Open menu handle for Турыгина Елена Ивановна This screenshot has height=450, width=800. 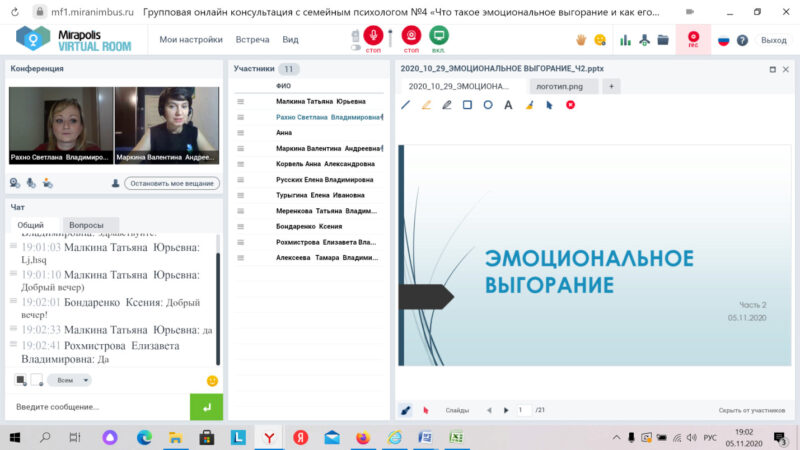(x=240, y=195)
